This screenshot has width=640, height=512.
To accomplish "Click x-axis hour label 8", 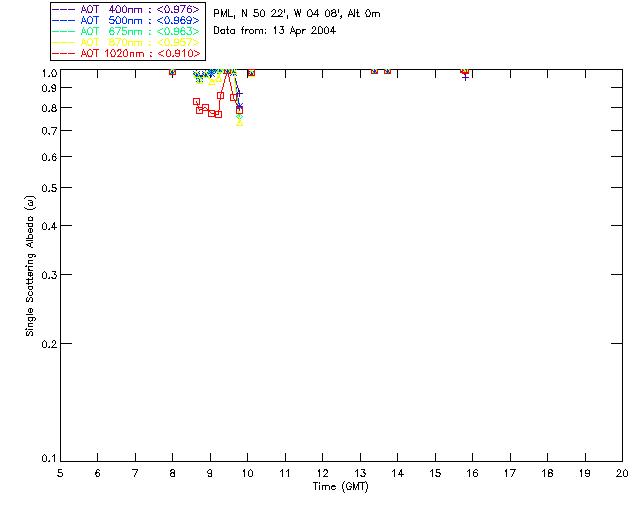I will click(x=173, y=473).
